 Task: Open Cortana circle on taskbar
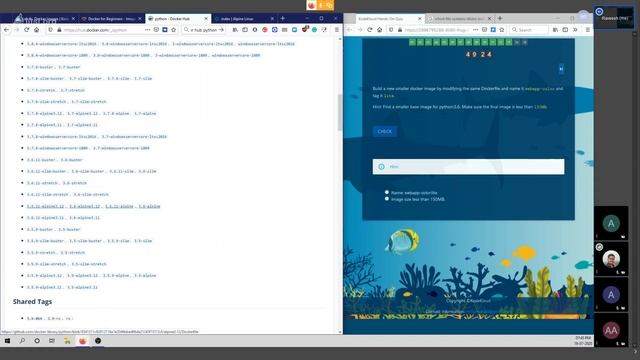[x=37, y=341]
